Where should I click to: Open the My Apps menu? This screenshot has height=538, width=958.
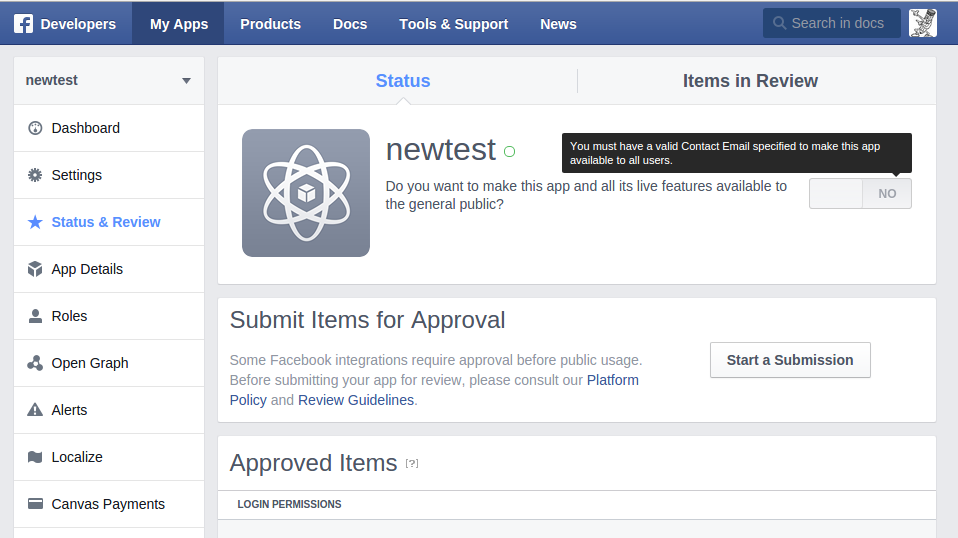coord(178,24)
